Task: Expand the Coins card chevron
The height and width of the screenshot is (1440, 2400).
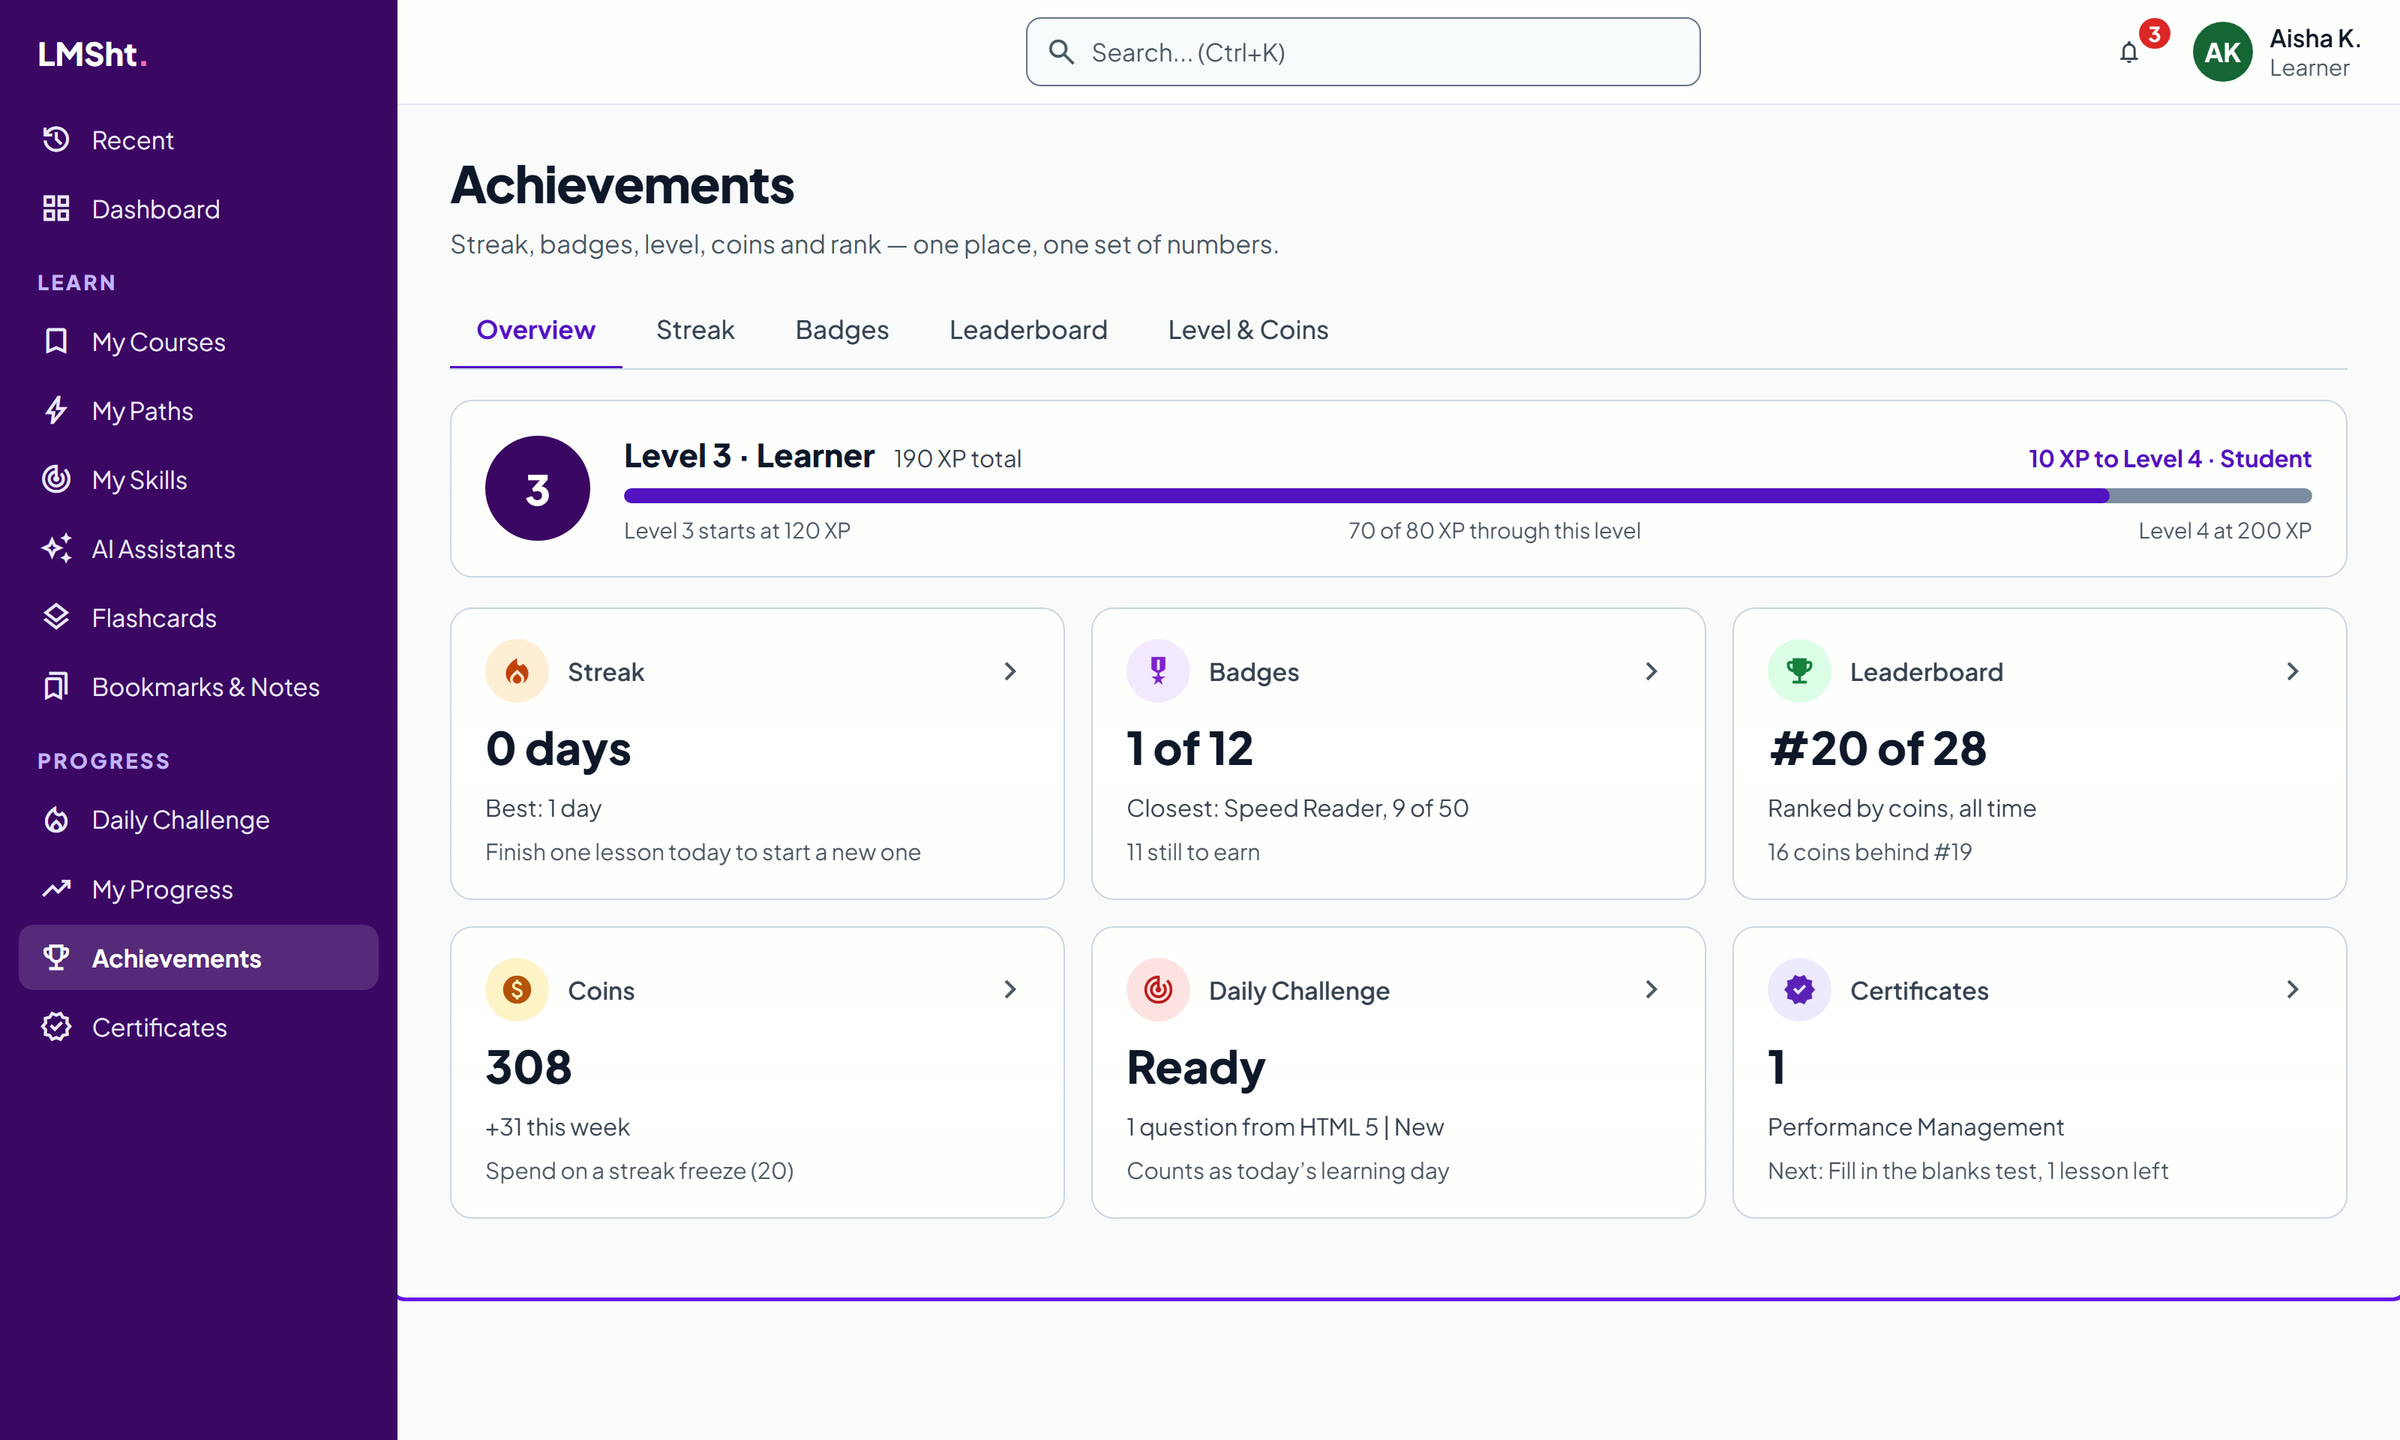Action: pyautogui.click(x=1010, y=990)
